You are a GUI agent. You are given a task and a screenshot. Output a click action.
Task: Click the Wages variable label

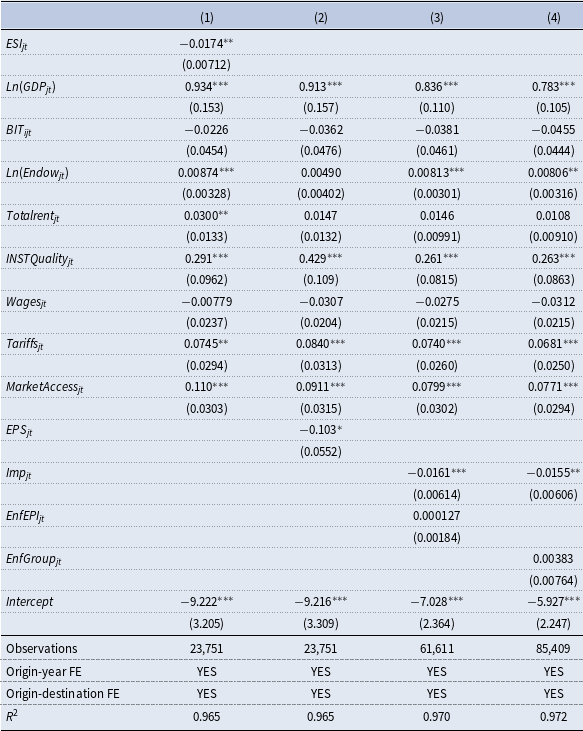pos(26,302)
